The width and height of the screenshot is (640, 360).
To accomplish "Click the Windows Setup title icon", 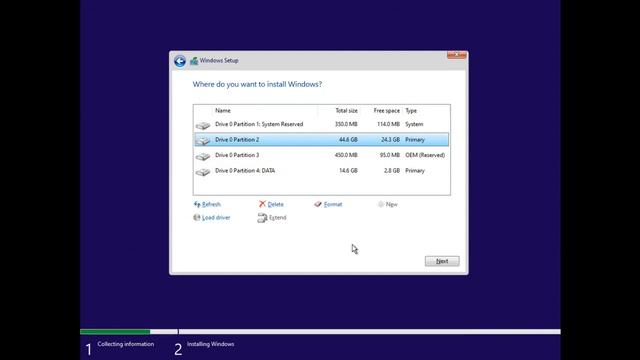I will [x=194, y=61].
